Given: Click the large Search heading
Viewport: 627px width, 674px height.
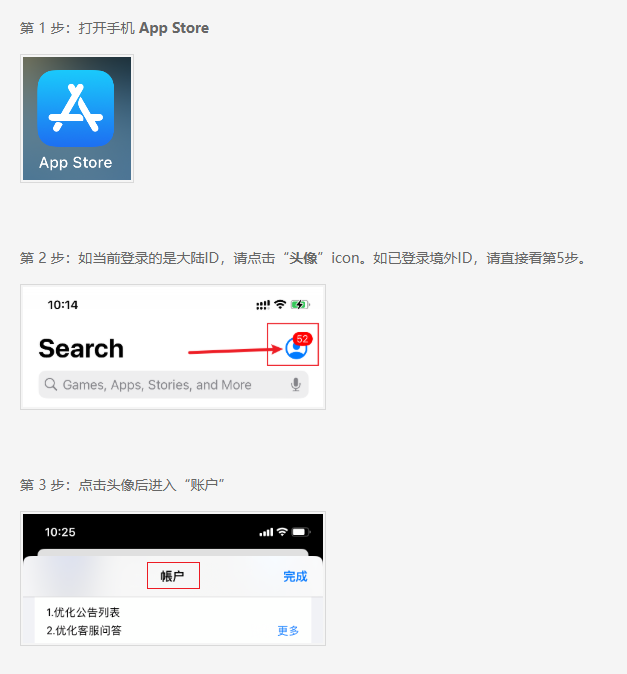Looking at the screenshot, I should coord(81,348).
